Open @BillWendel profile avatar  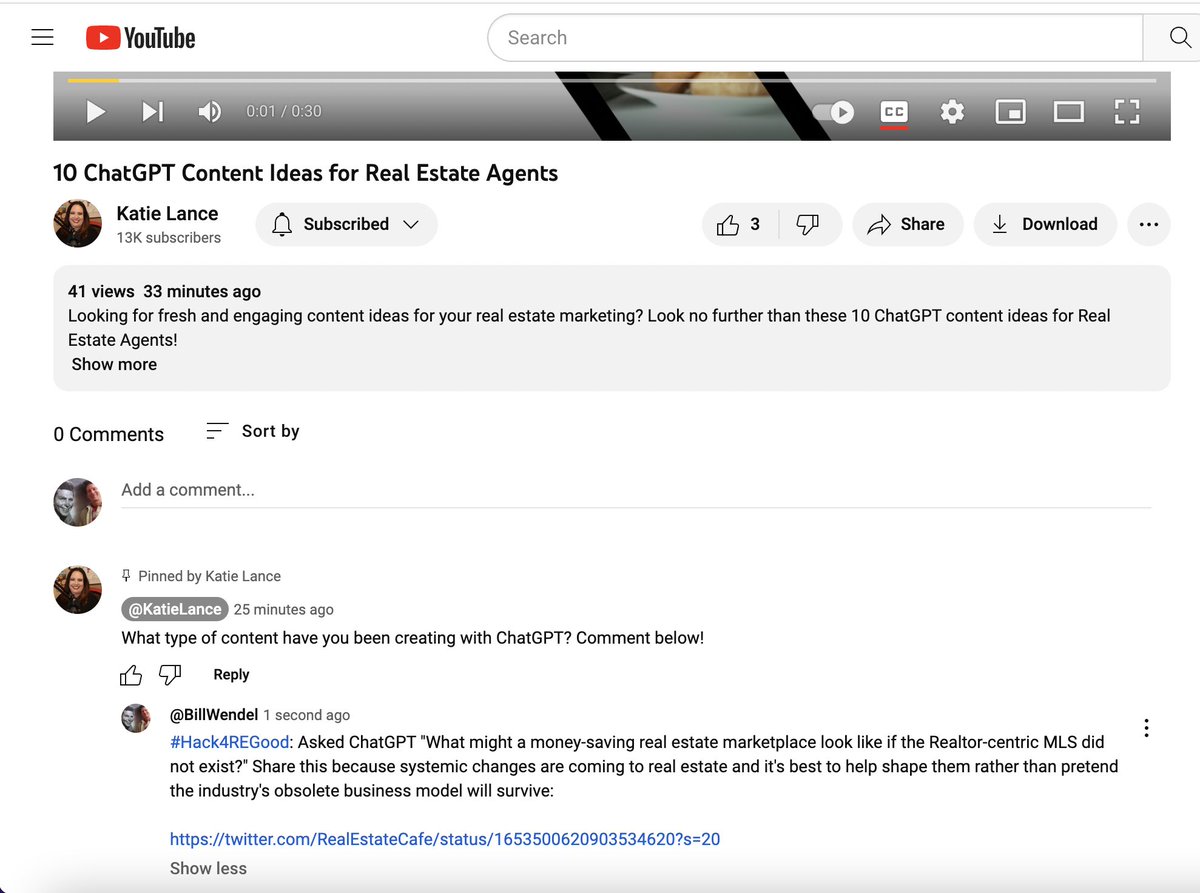coord(135,718)
